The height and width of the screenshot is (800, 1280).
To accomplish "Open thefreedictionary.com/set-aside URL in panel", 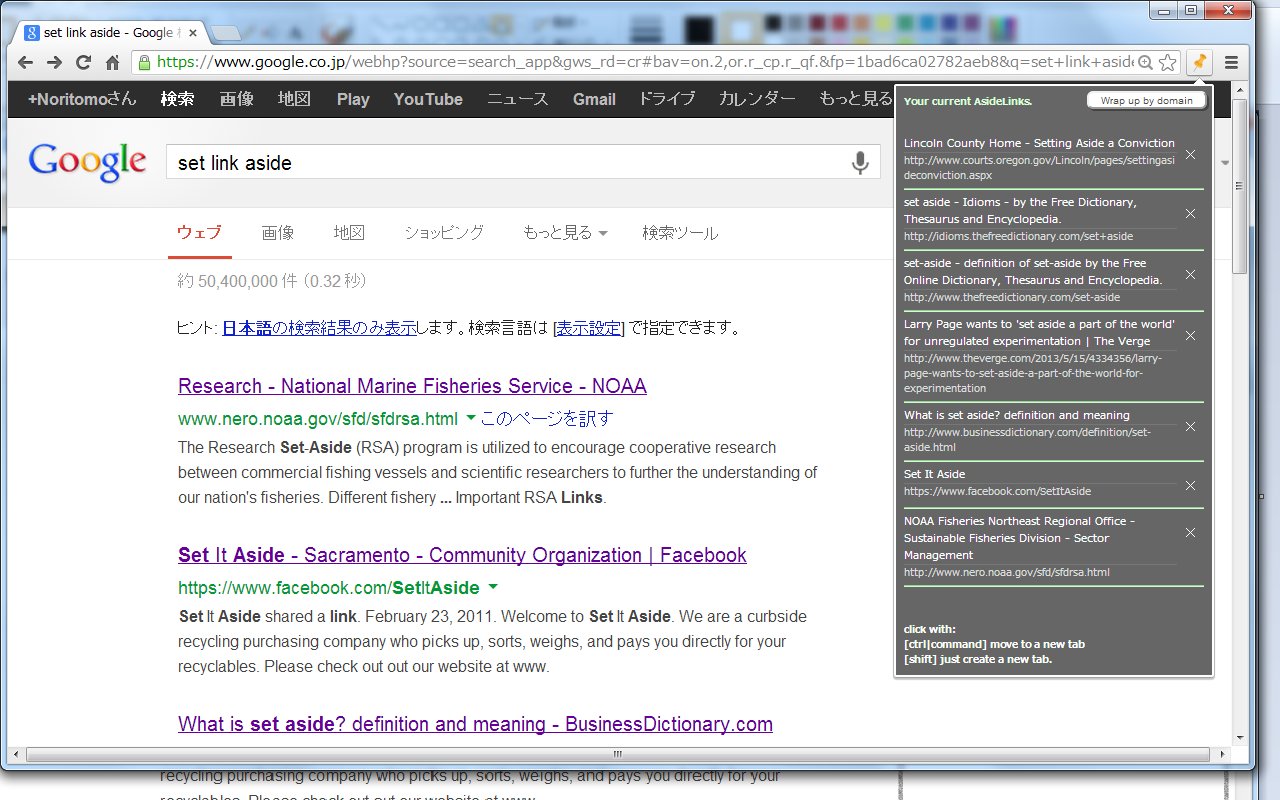I will (x=1012, y=297).
